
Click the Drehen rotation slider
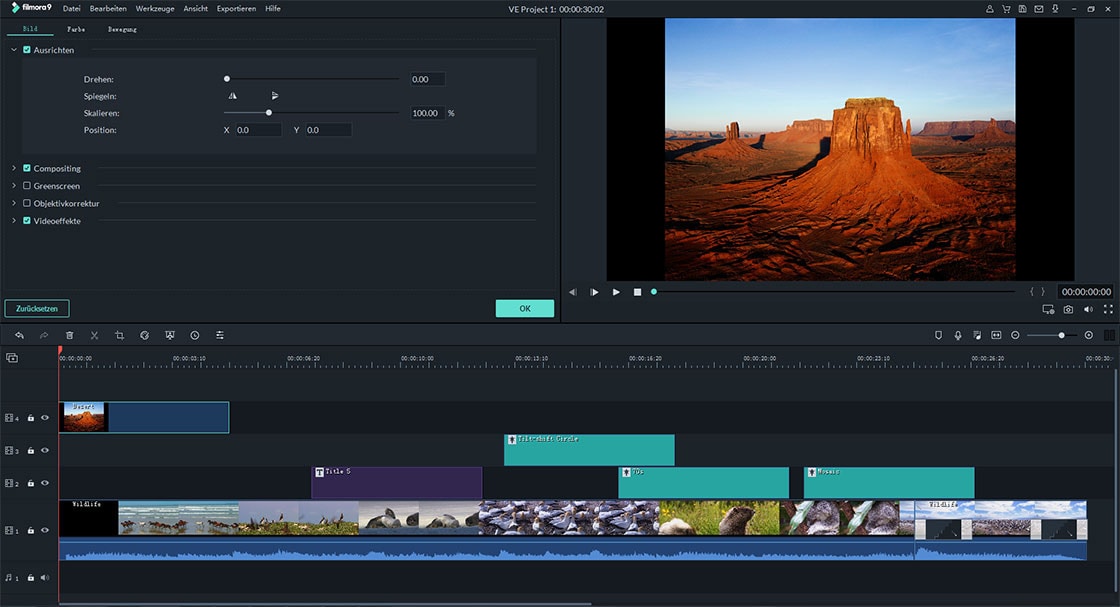pyautogui.click(x=311, y=79)
